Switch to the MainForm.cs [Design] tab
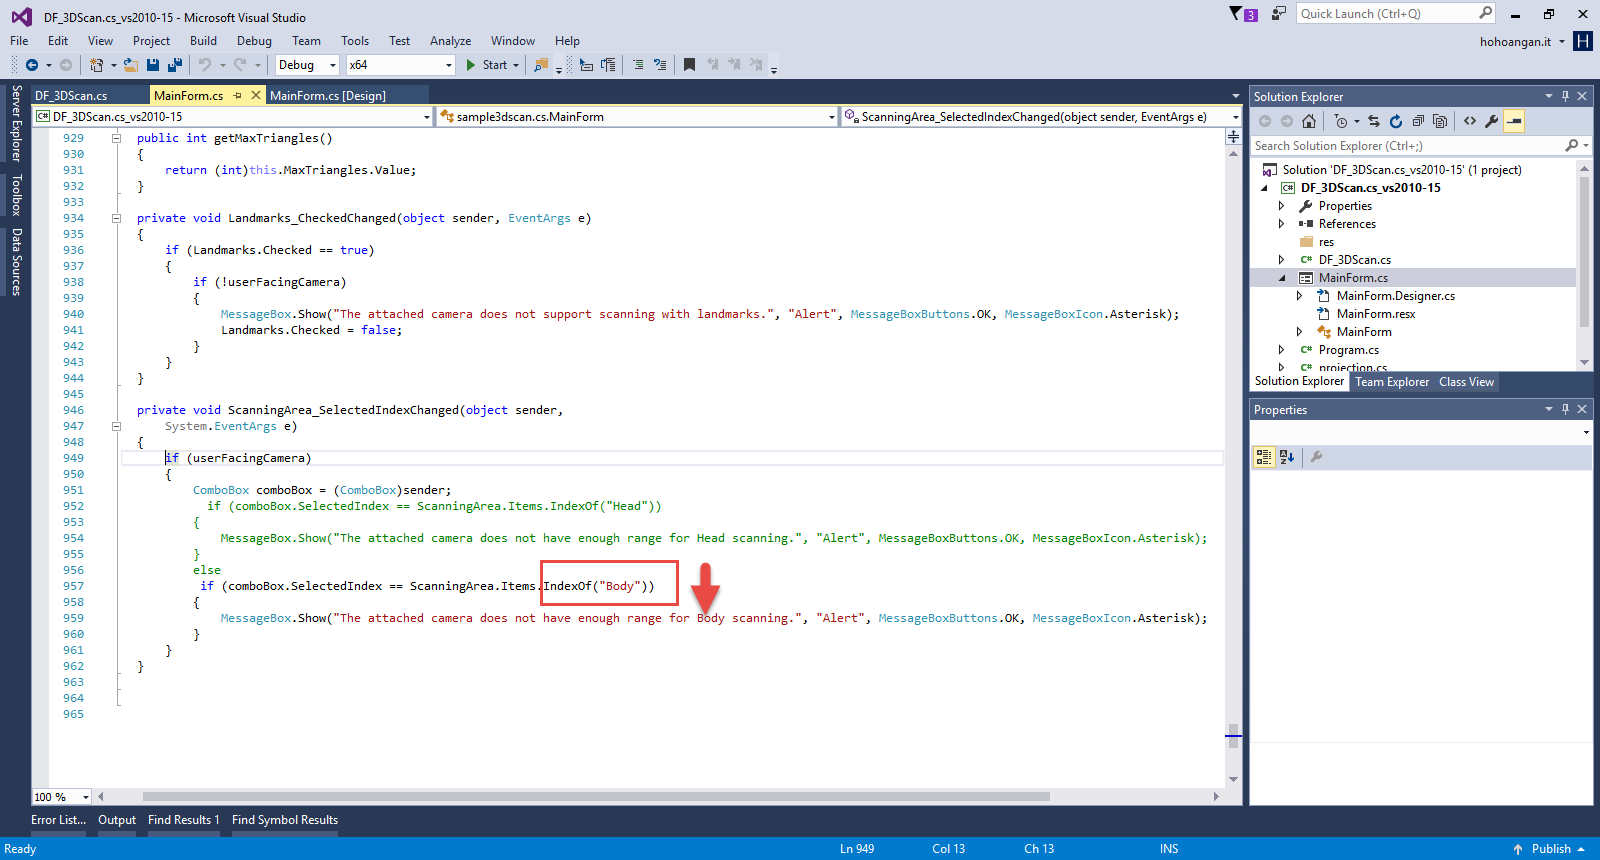This screenshot has width=1600, height=860. click(x=328, y=96)
